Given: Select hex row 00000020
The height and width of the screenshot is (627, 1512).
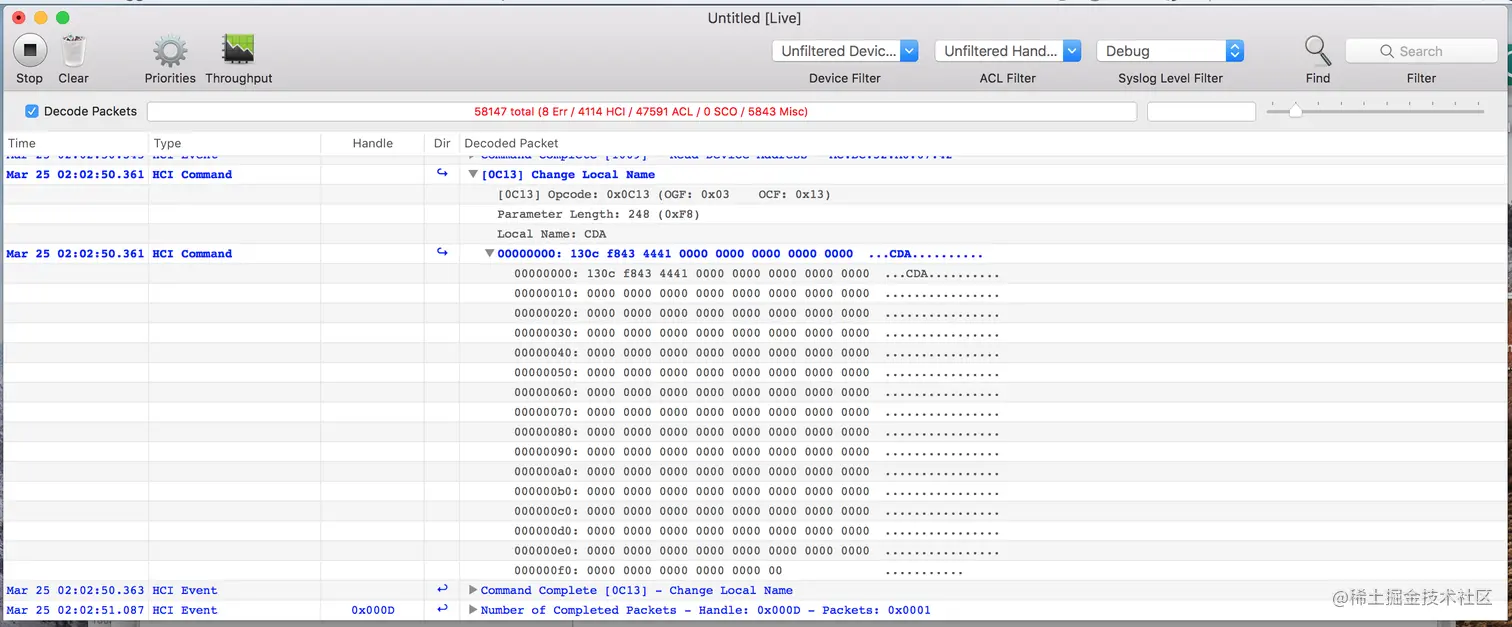Looking at the screenshot, I should [756, 313].
